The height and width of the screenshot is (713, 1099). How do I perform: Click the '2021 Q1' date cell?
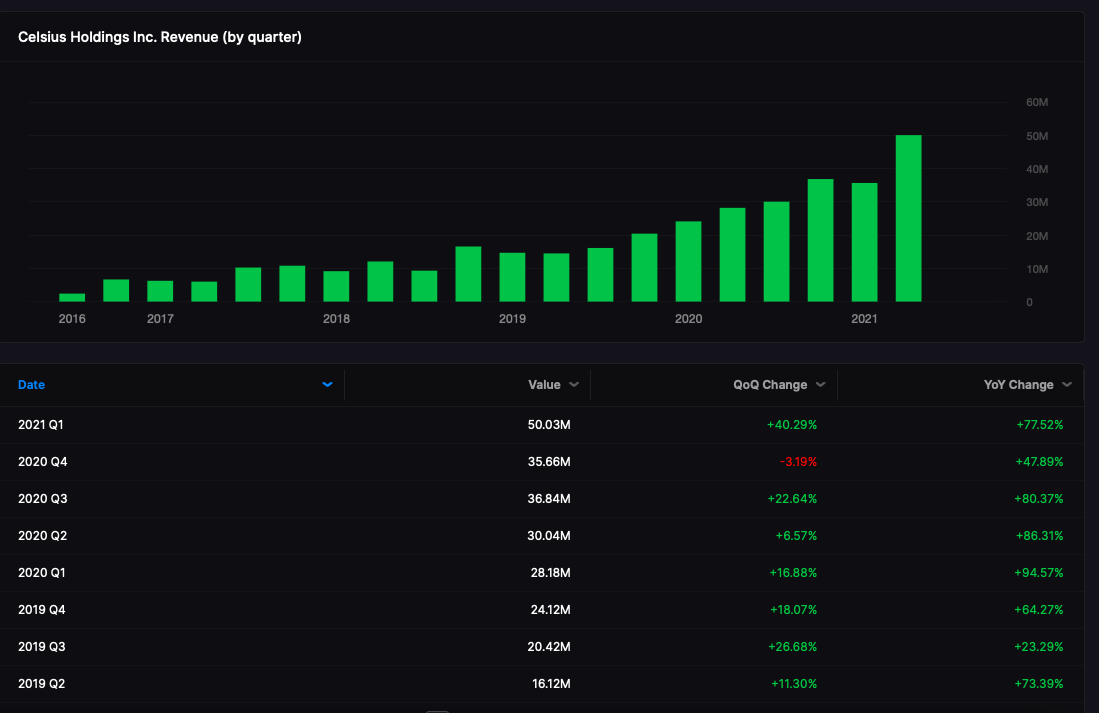coord(41,425)
